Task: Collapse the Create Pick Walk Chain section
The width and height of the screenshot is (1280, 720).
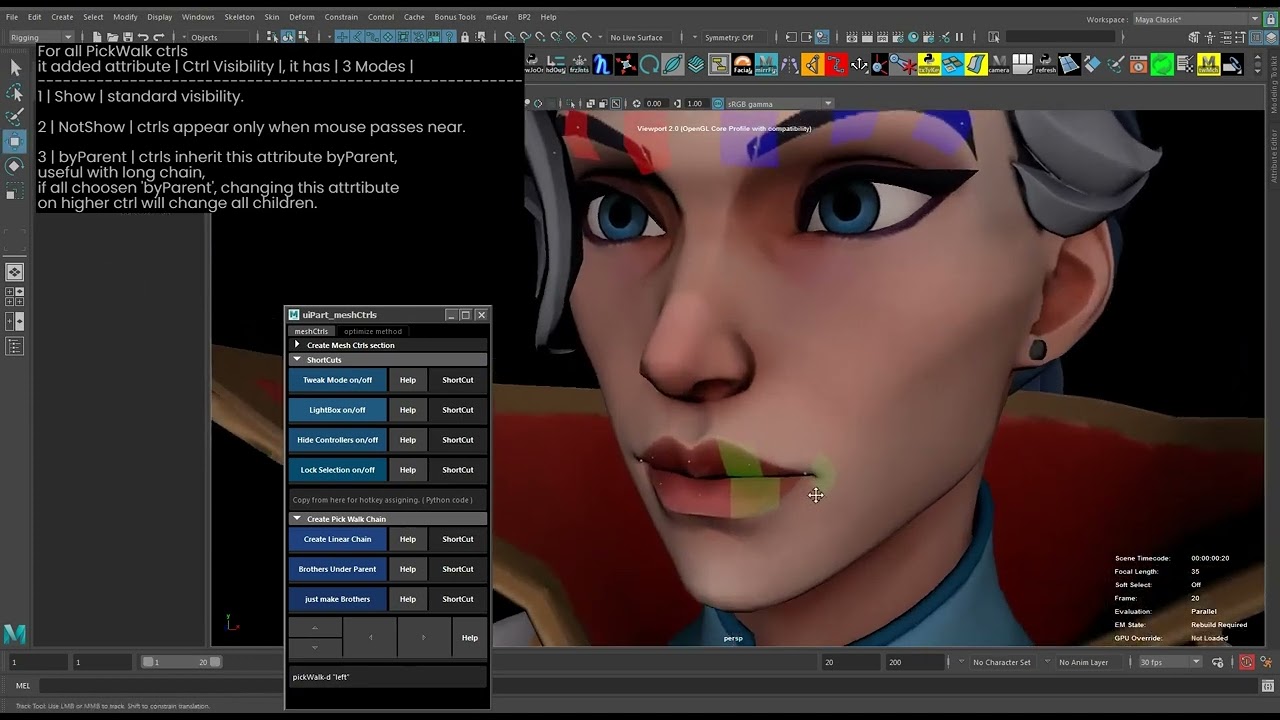Action: [387, 519]
